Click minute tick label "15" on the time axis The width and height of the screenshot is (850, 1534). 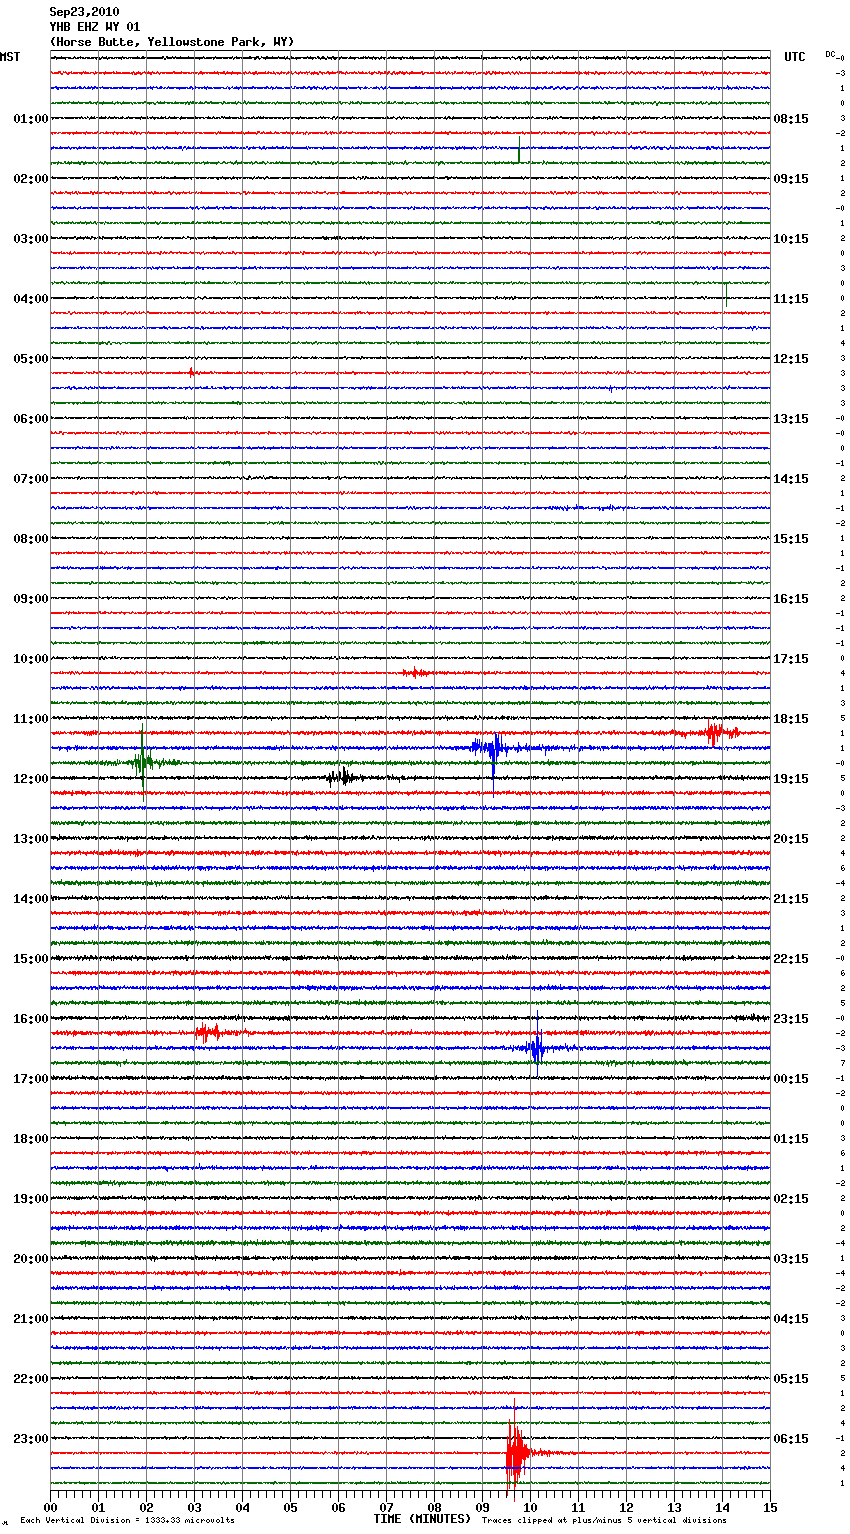[770, 1507]
